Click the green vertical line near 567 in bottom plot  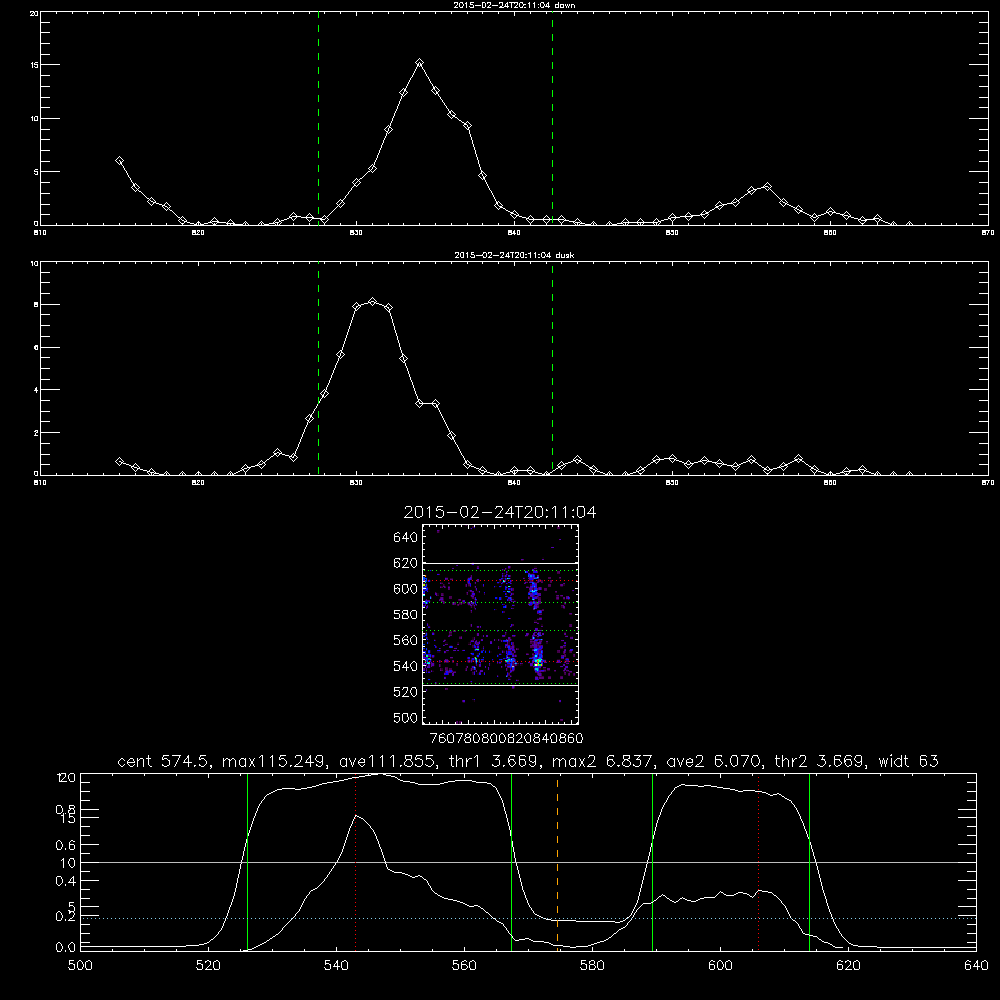511,861
